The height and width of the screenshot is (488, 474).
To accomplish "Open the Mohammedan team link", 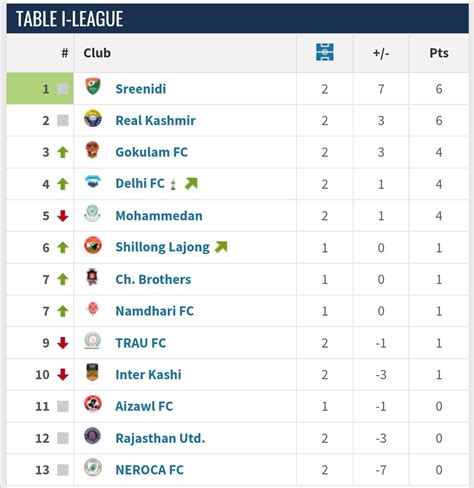I will [x=159, y=216].
